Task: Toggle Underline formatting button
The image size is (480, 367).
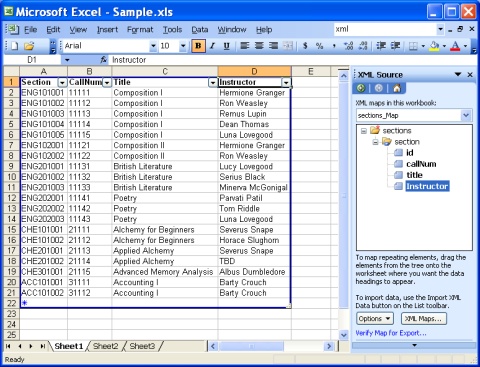Action: 227,46
